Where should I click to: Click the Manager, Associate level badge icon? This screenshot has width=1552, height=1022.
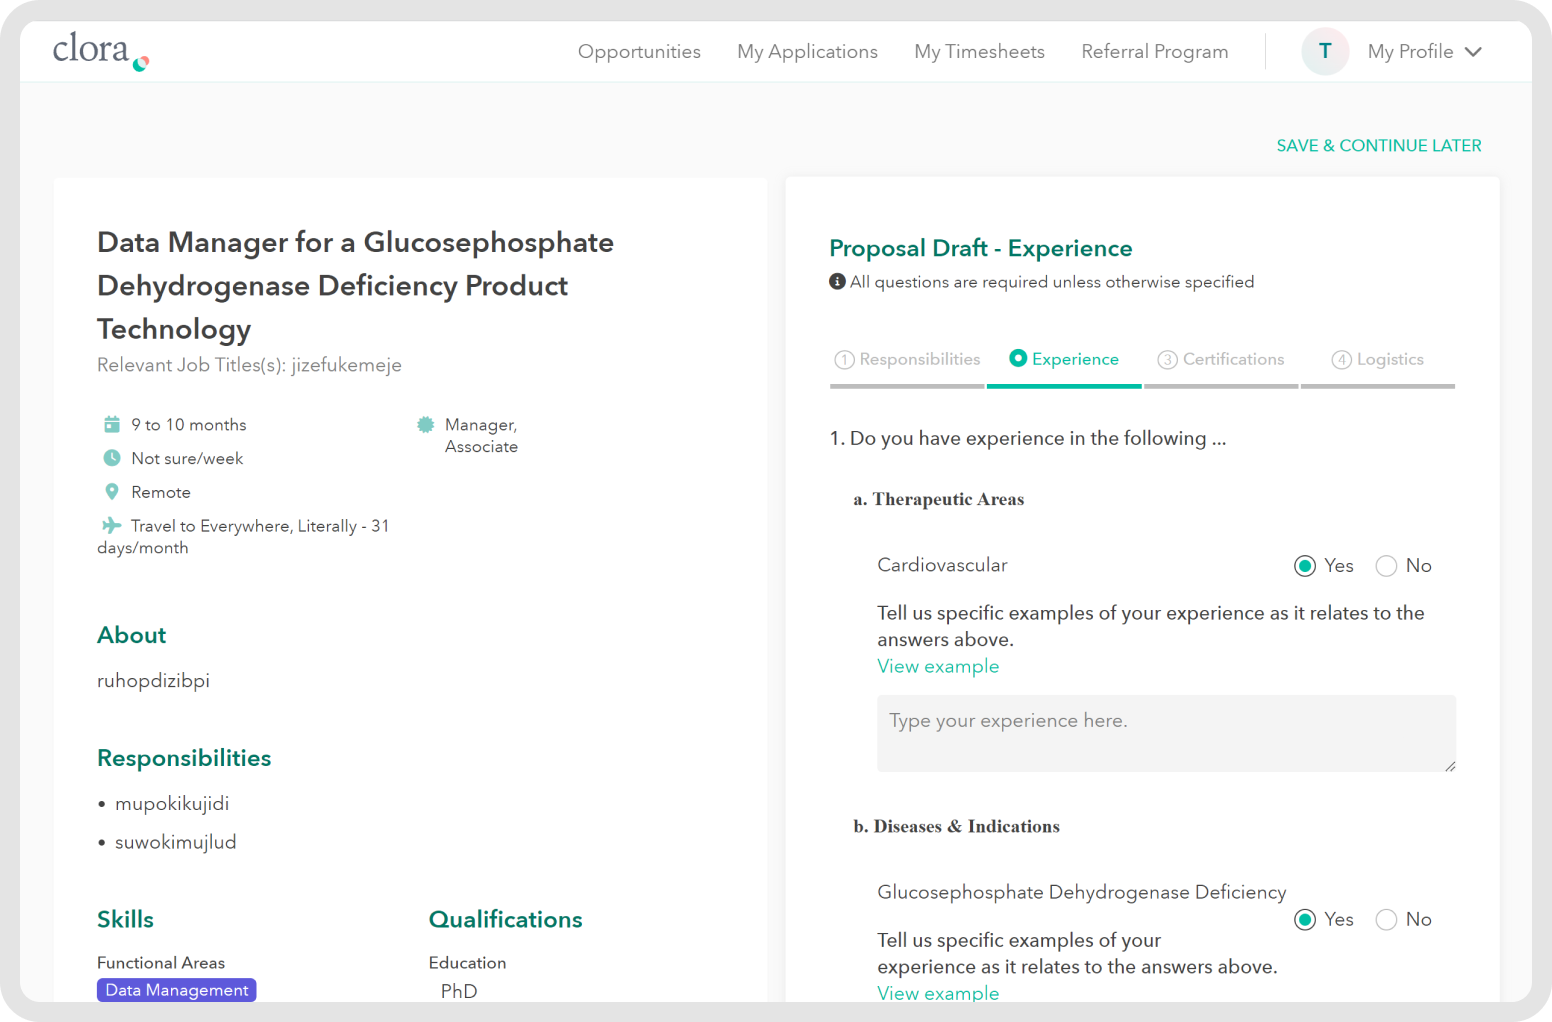pyautogui.click(x=425, y=424)
